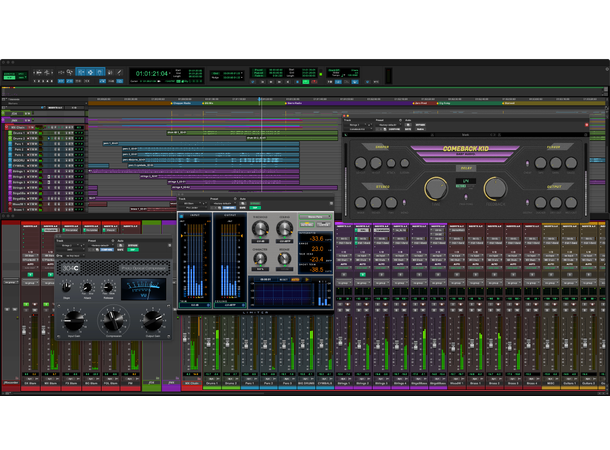Adjust the 304C Release knob
This screenshot has height=450, width=610.
108,288
